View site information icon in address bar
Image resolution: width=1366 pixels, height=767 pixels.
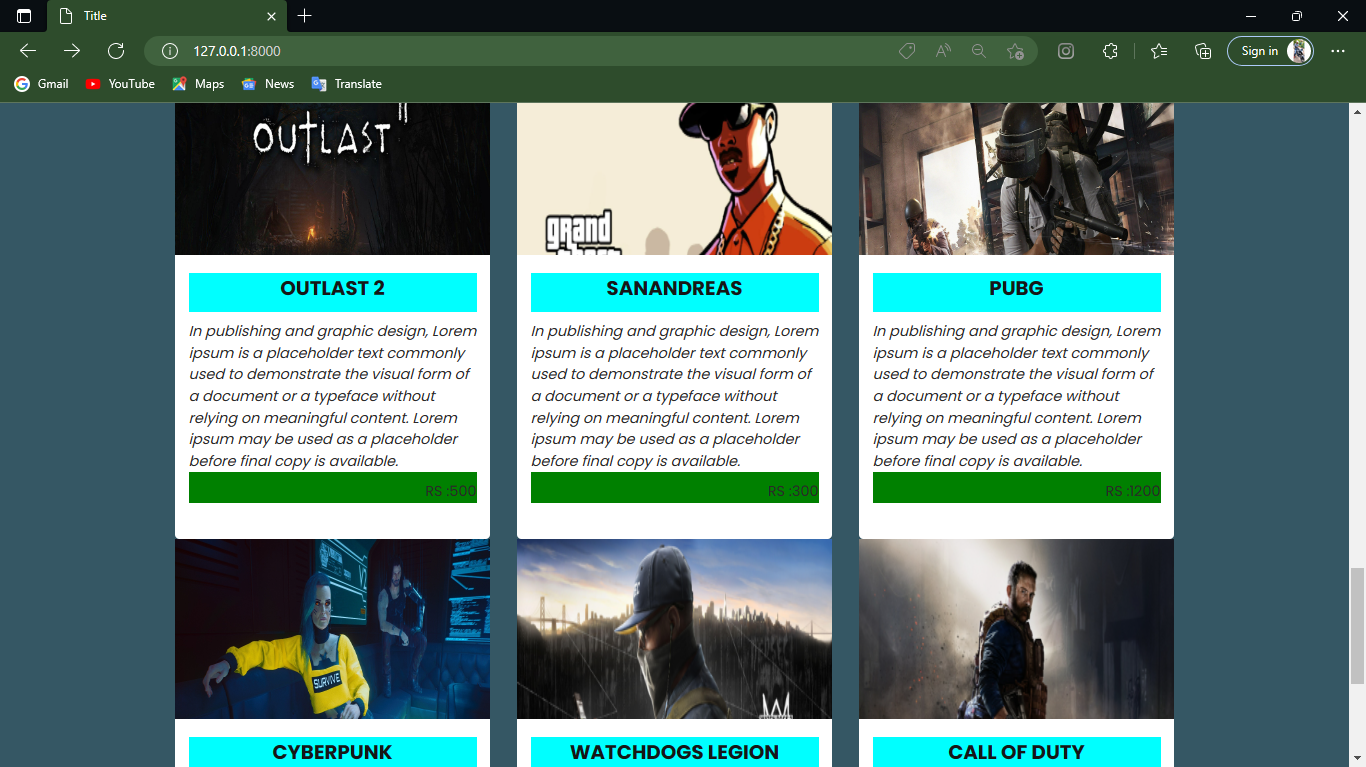170,51
